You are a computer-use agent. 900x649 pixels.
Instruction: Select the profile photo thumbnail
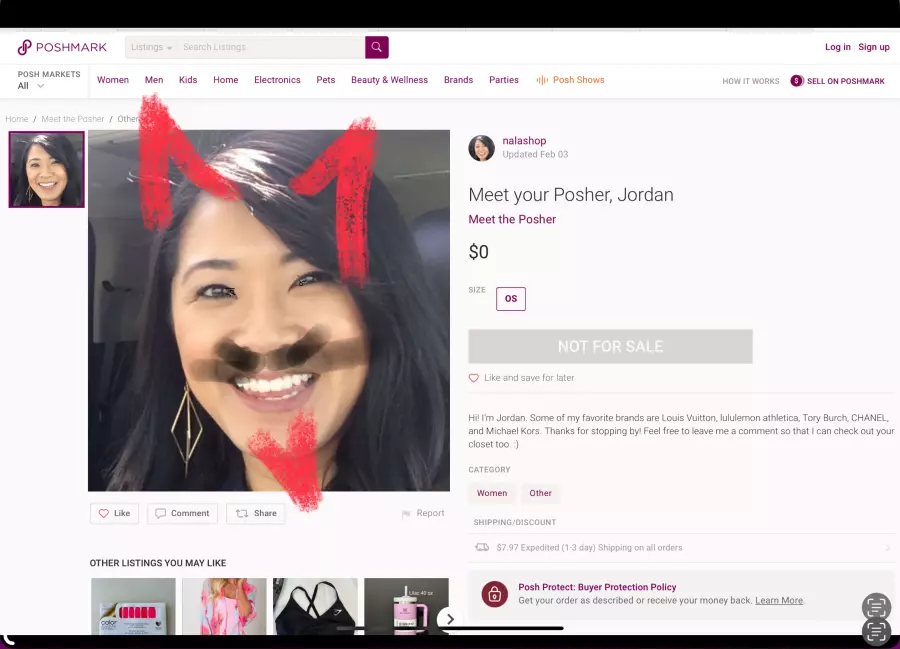click(x=46, y=169)
